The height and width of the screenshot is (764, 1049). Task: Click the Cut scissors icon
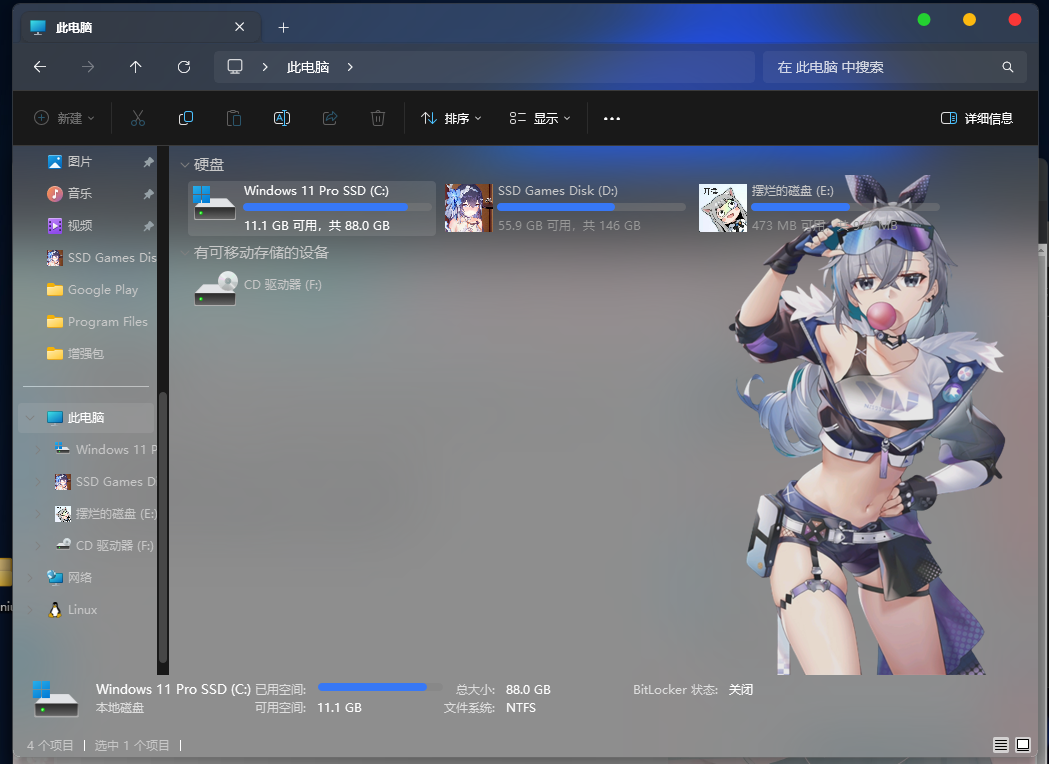138,118
